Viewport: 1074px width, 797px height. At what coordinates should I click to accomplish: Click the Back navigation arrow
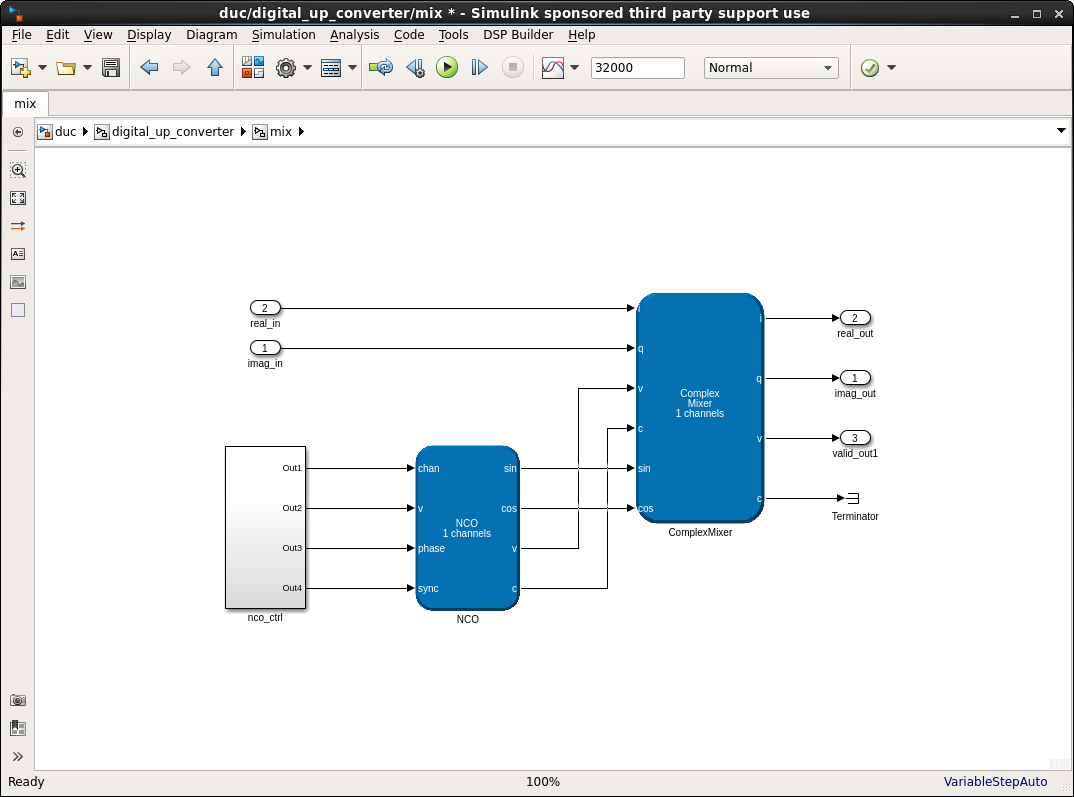click(x=149, y=68)
